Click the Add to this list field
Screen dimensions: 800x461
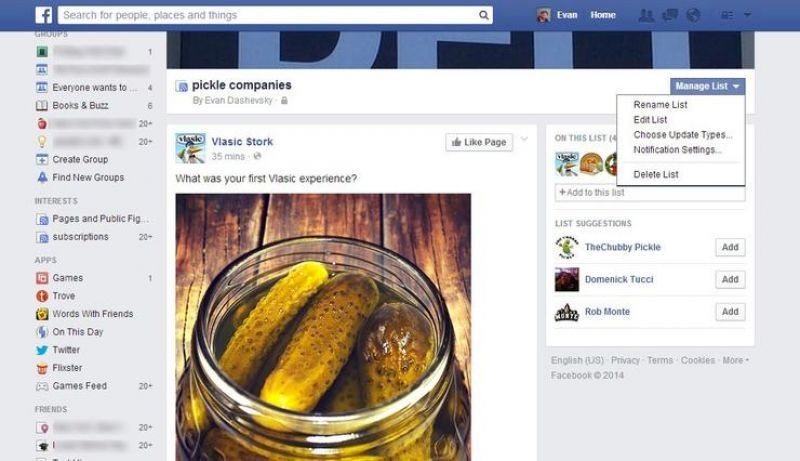point(649,193)
